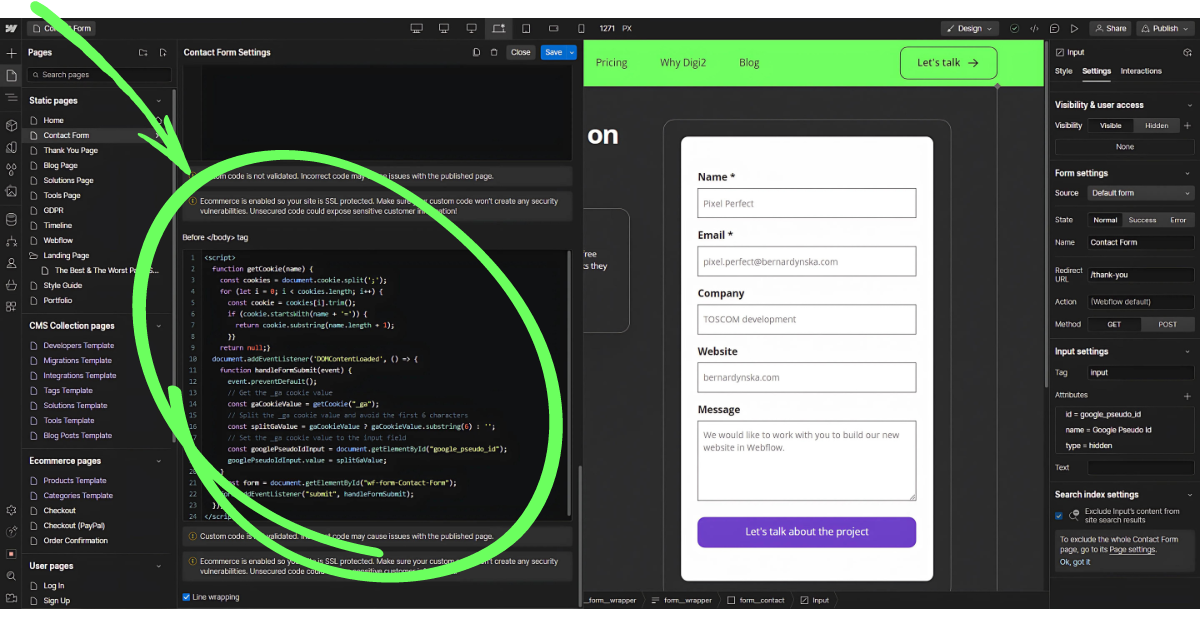The width and height of the screenshot is (1200, 627).
Task: Open the Navigator panel
Action: point(11,98)
